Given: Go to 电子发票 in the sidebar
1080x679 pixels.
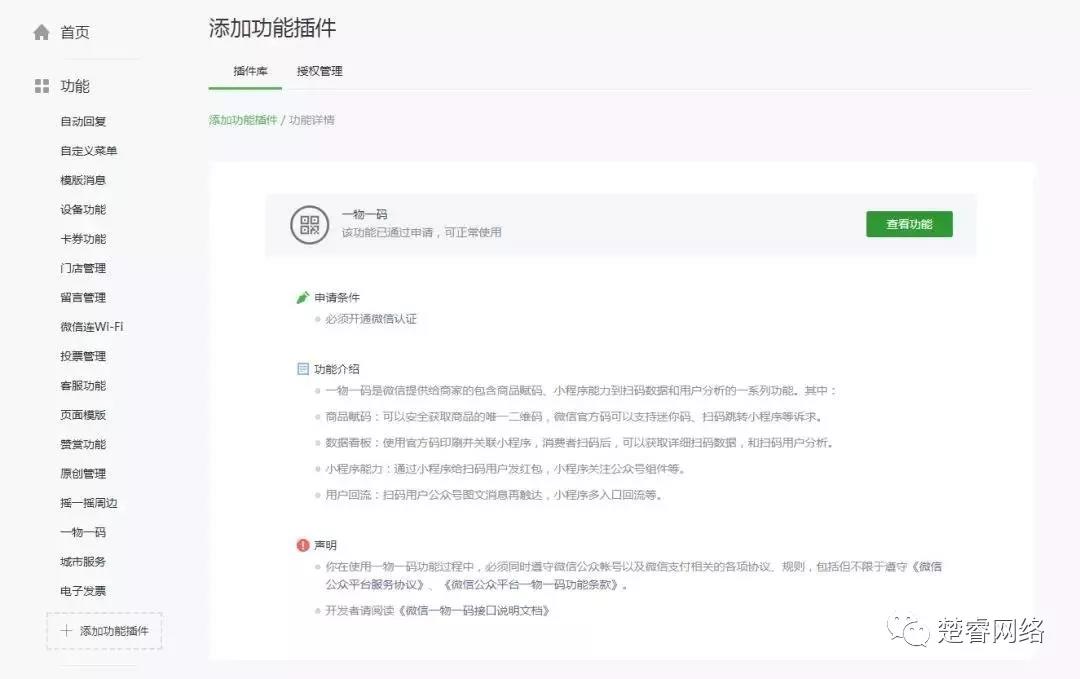Looking at the screenshot, I should (x=83, y=591).
